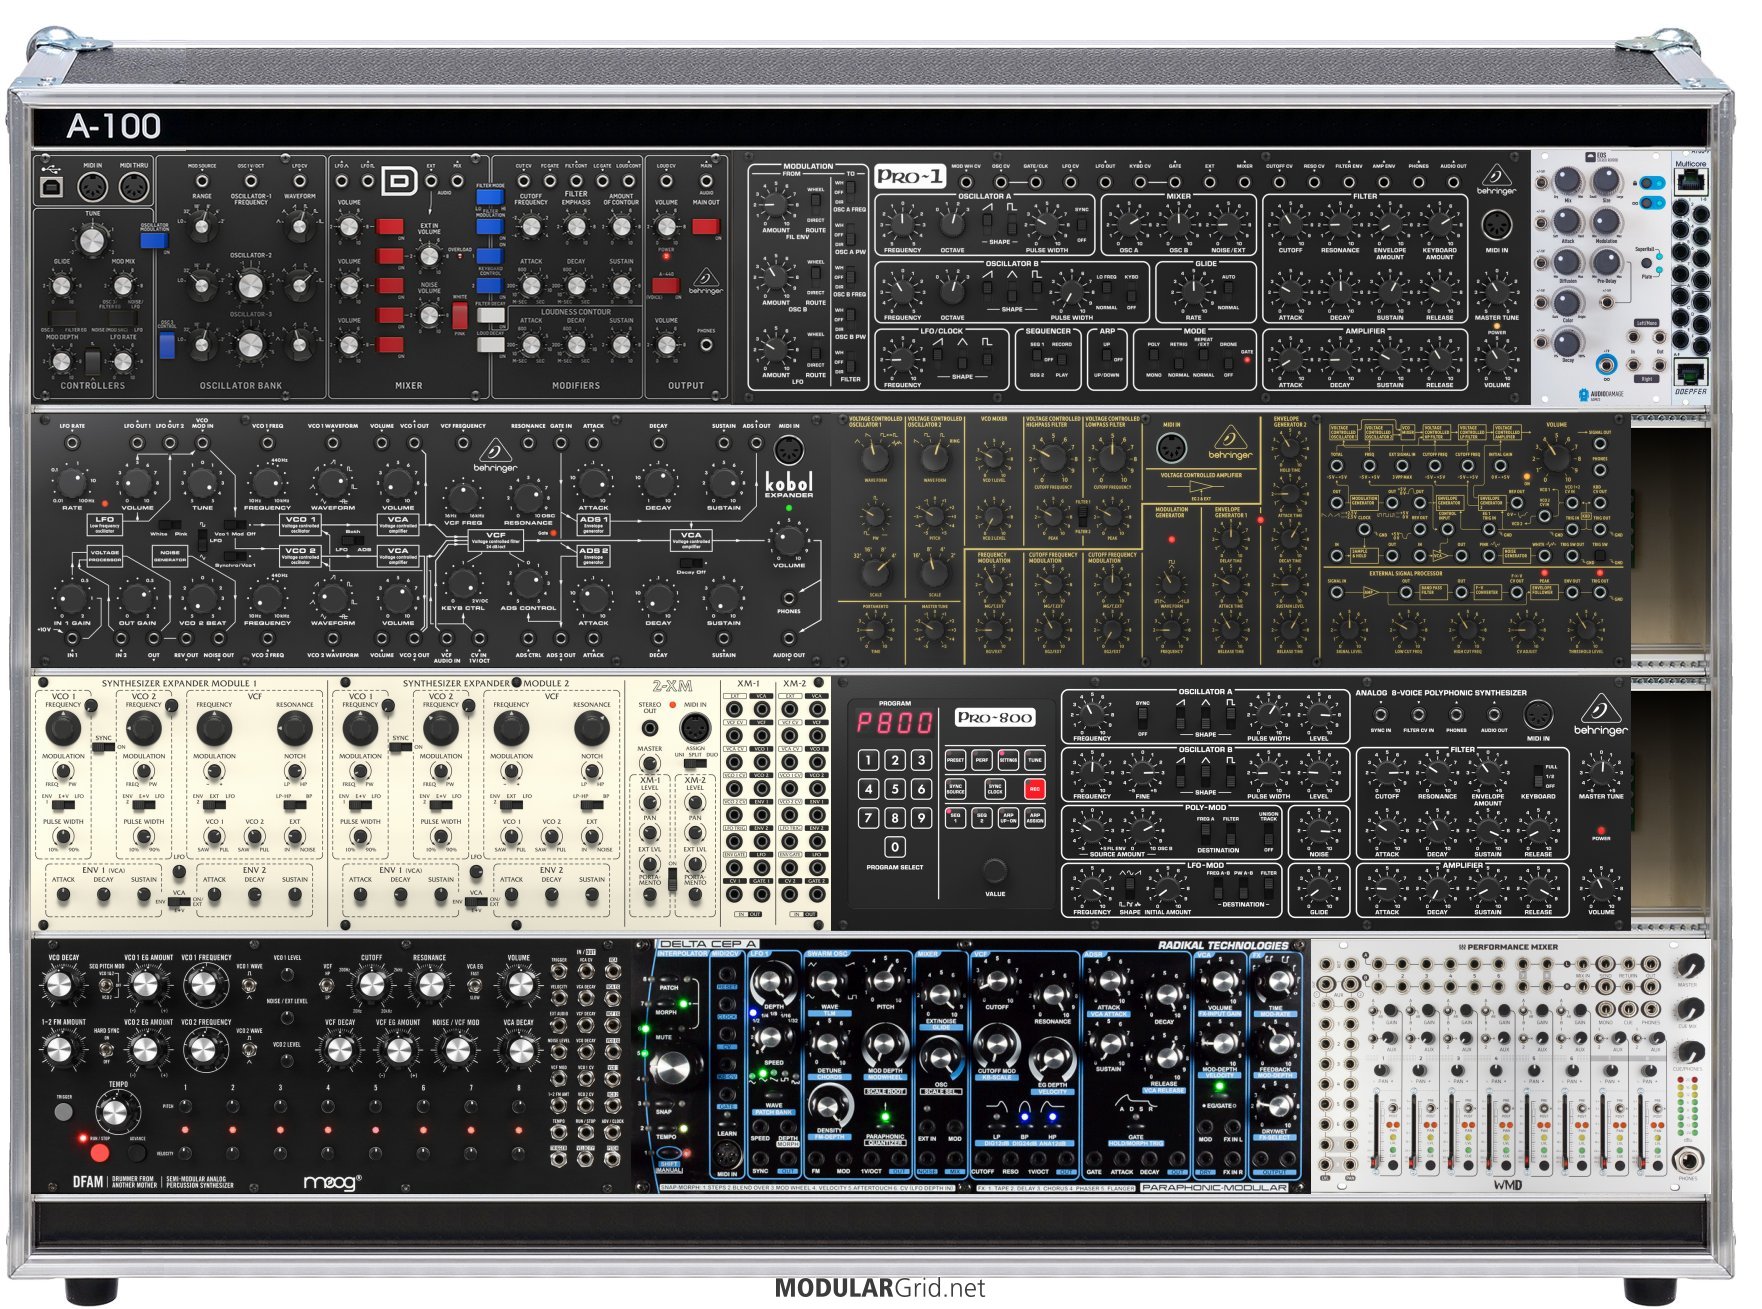The image size is (1762, 1309).
Task: Click the SEQ 1 button on the Pro-800
Action: pyautogui.click(x=955, y=817)
